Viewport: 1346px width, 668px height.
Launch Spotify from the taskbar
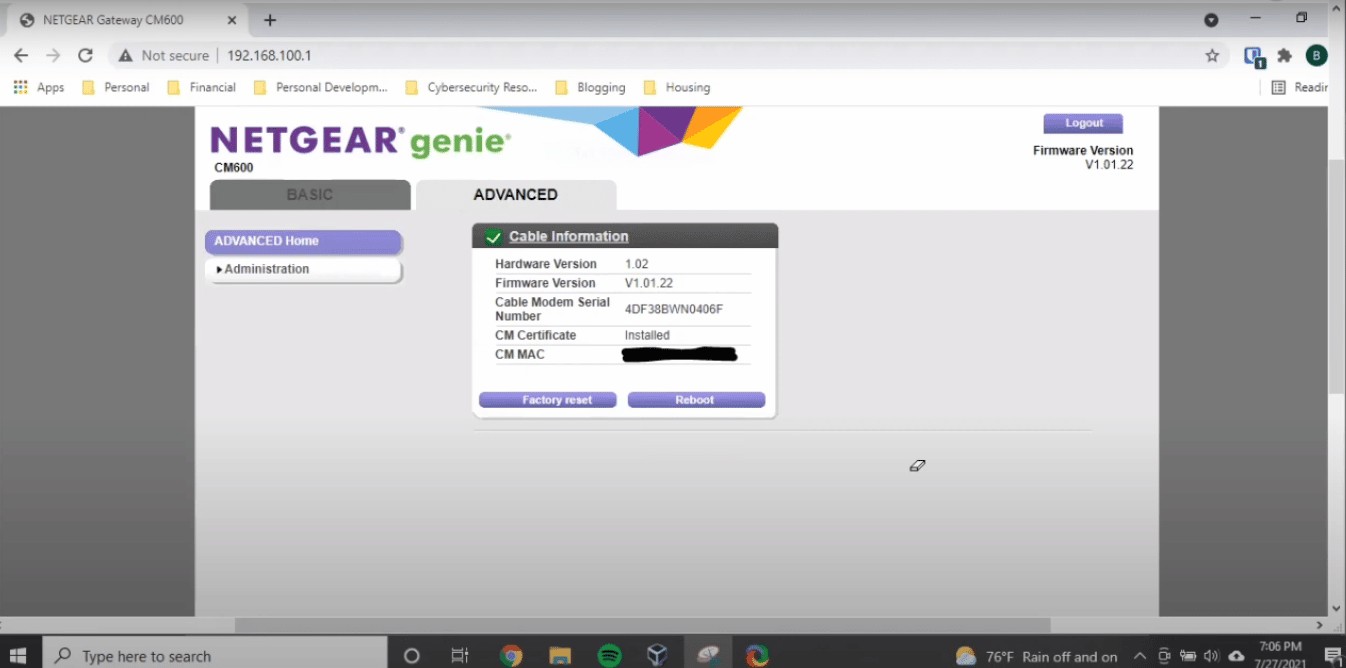[x=609, y=655]
